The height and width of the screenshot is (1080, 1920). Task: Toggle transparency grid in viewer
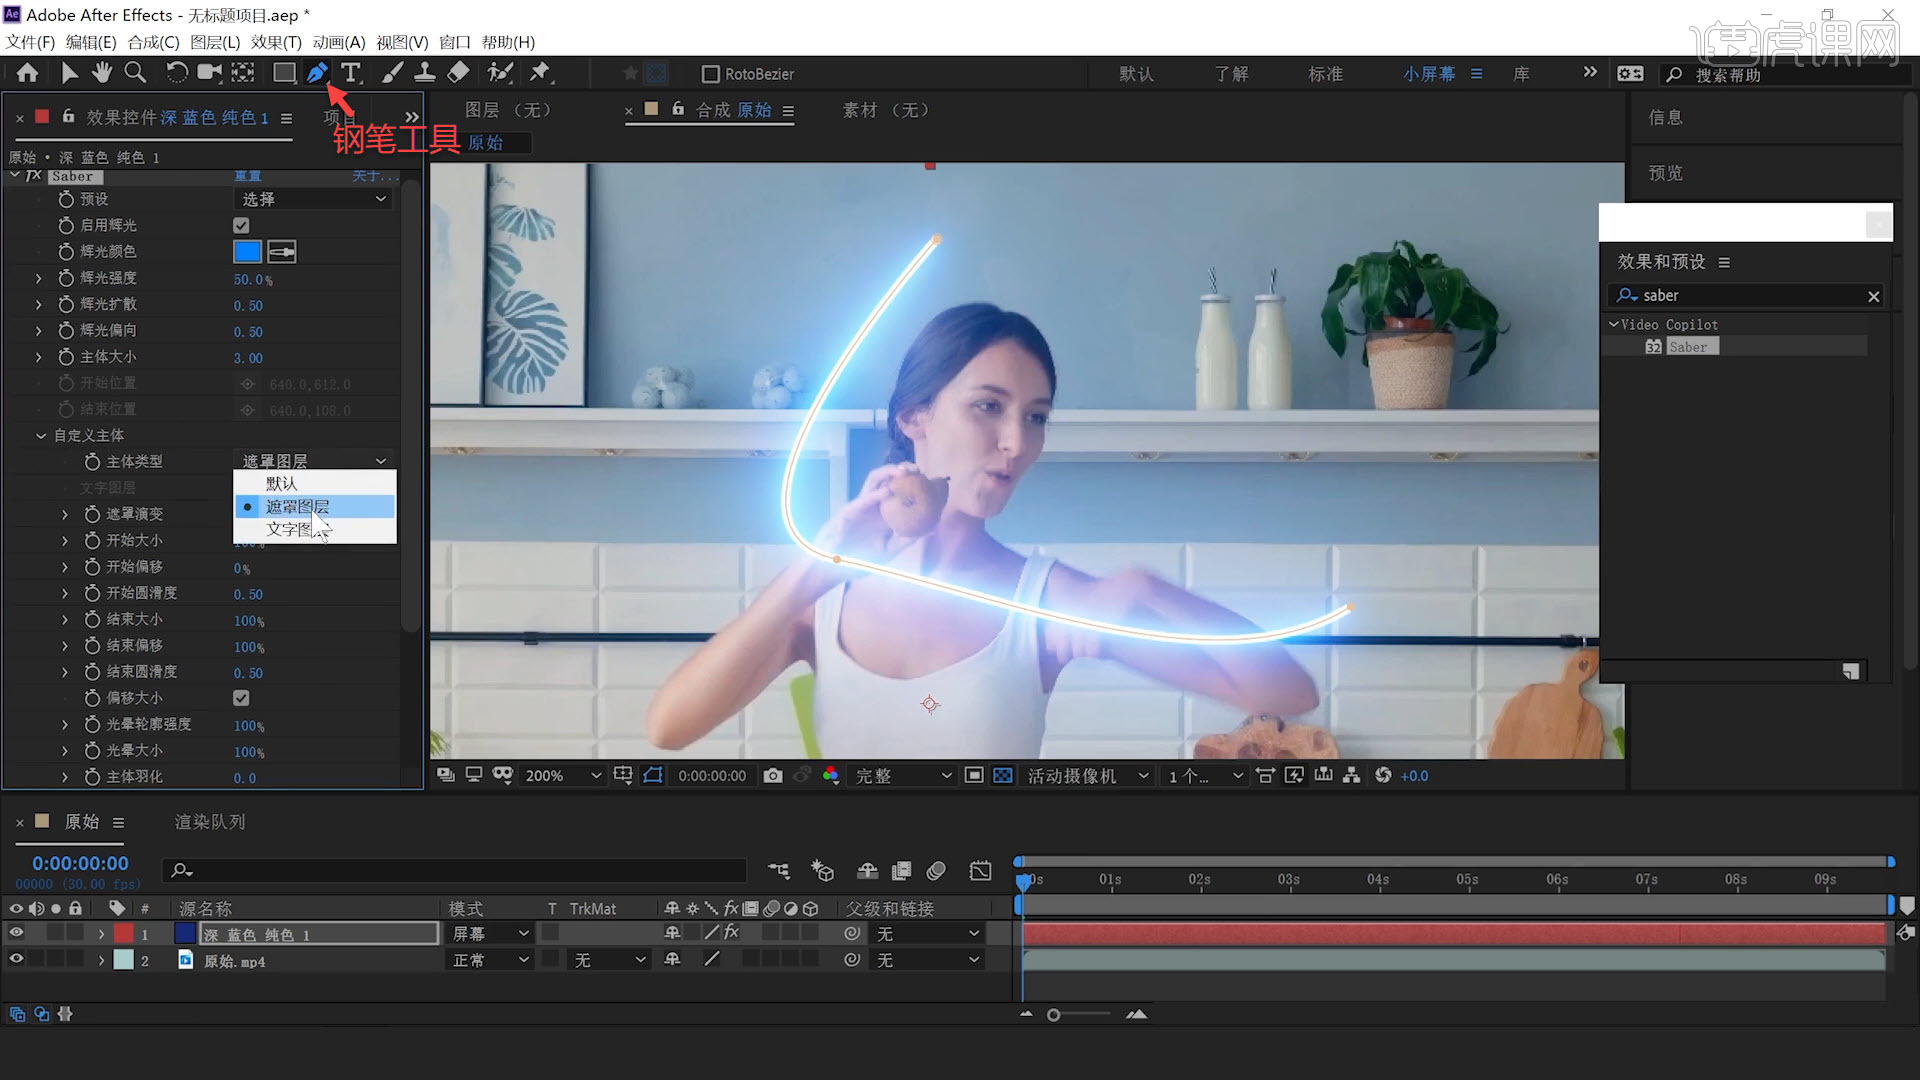[1003, 776]
